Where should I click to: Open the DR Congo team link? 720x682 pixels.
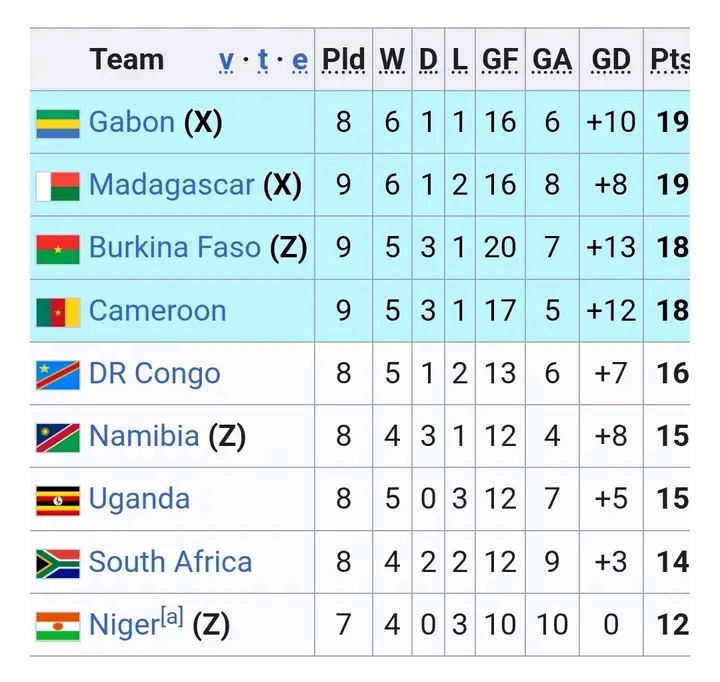[154, 374]
